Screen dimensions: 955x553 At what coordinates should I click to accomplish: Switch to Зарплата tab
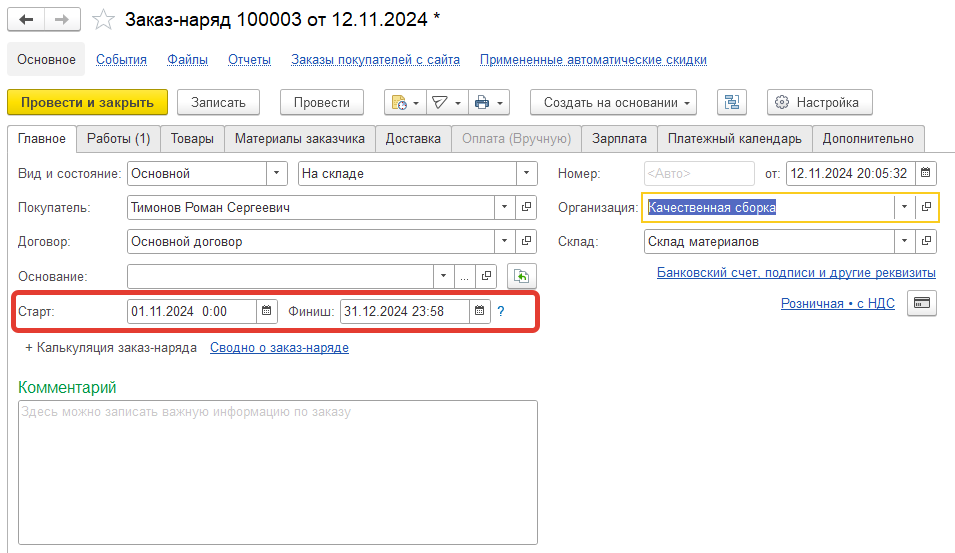coord(619,139)
